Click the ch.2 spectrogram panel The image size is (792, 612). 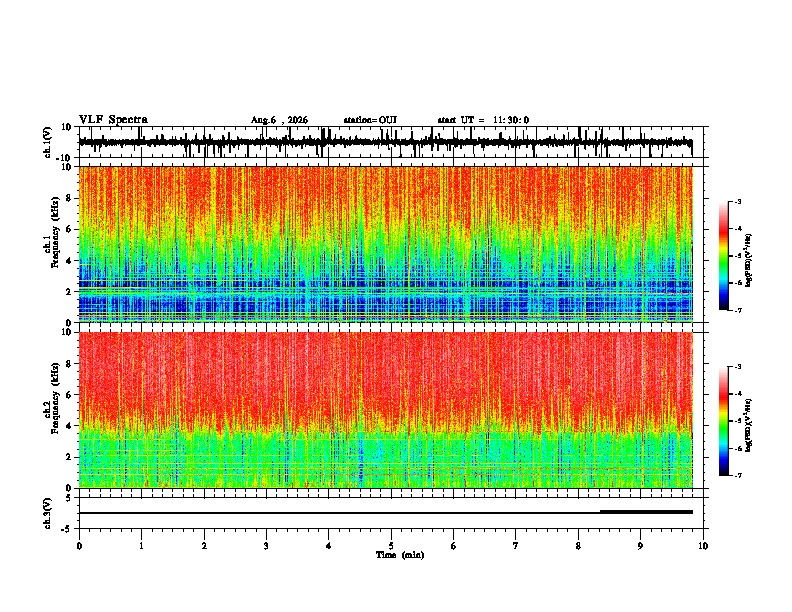coord(391,410)
